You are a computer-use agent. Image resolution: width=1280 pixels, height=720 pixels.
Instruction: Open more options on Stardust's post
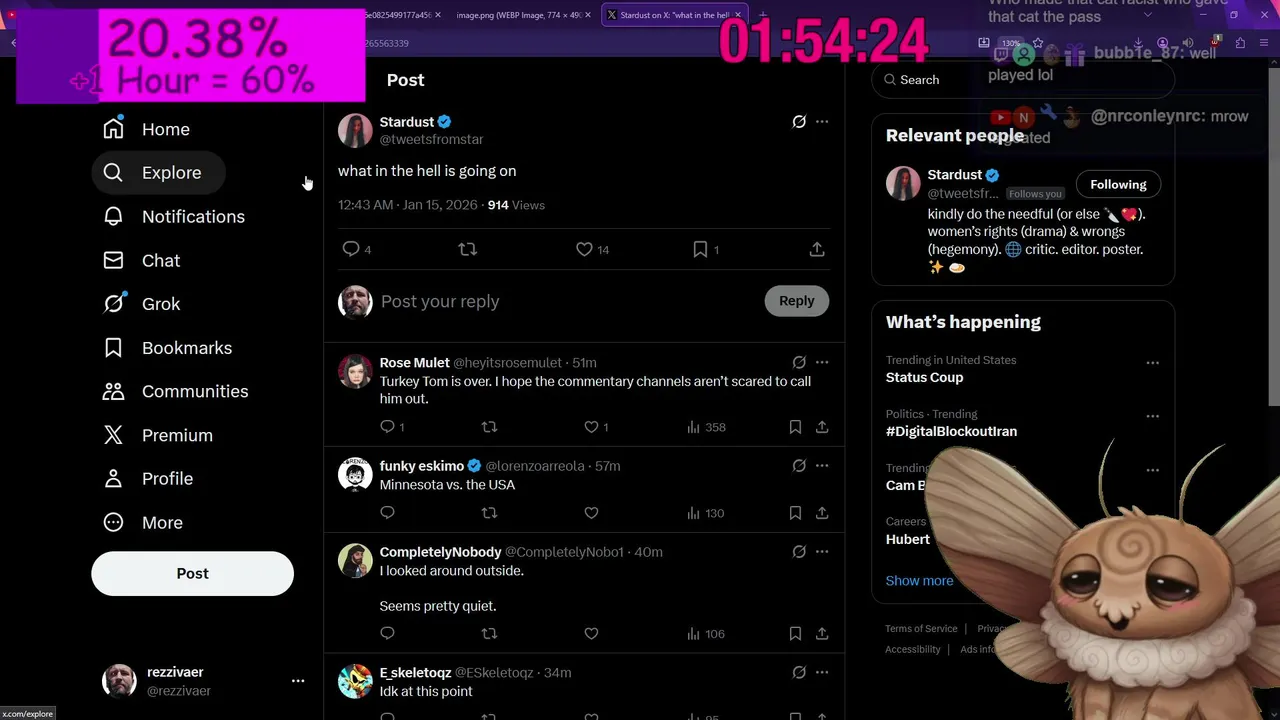click(x=822, y=122)
